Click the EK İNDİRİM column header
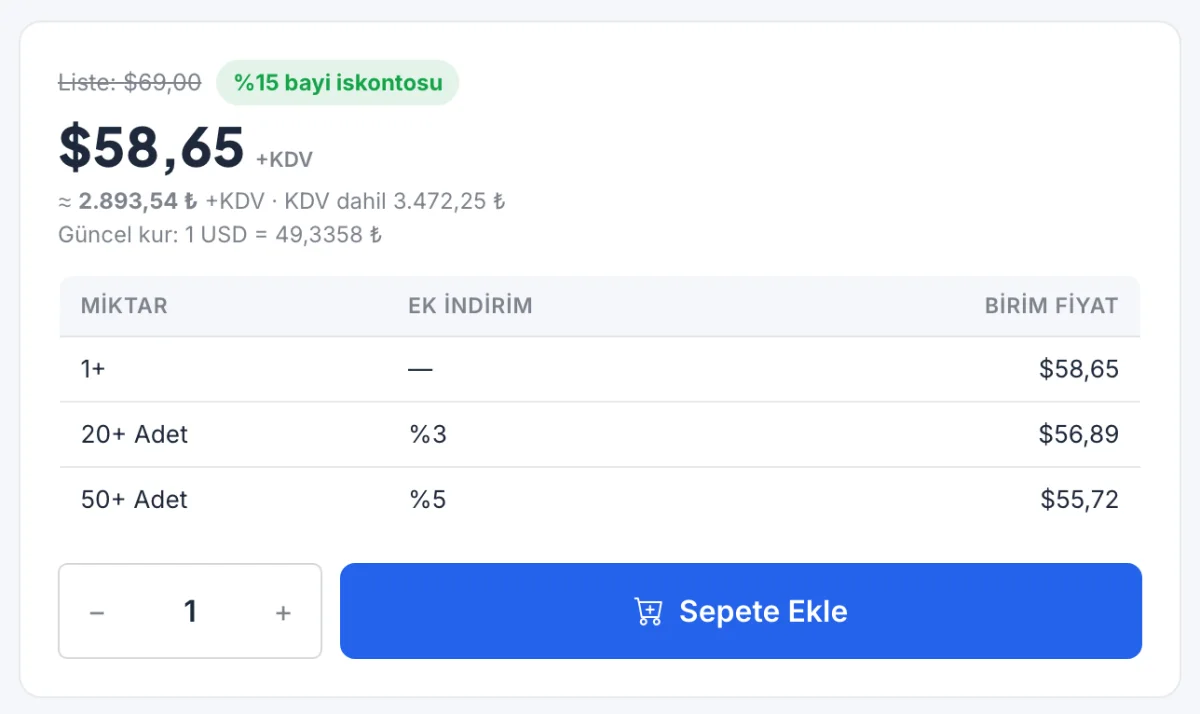Screen dimensions: 1200x714 [x=470, y=306]
